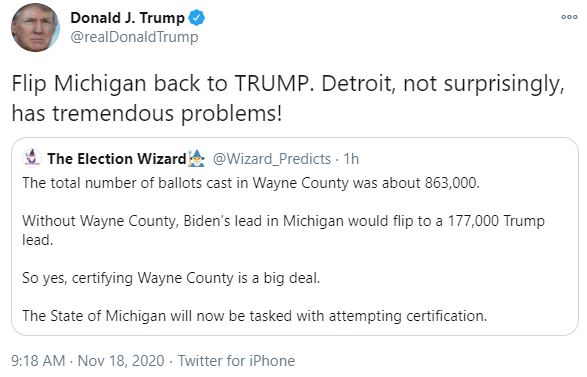This screenshot has height=377, width=587.
Task: Open the tweet's three-dot more options menu
Action: click(x=569, y=17)
